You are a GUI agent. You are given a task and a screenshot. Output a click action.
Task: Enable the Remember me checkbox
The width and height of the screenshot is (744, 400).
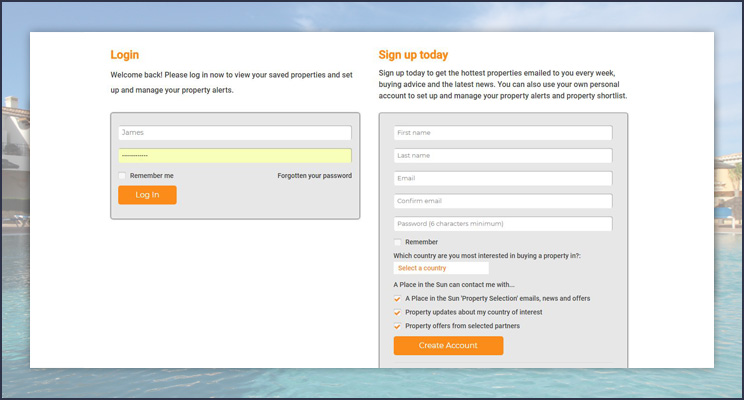(122, 176)
